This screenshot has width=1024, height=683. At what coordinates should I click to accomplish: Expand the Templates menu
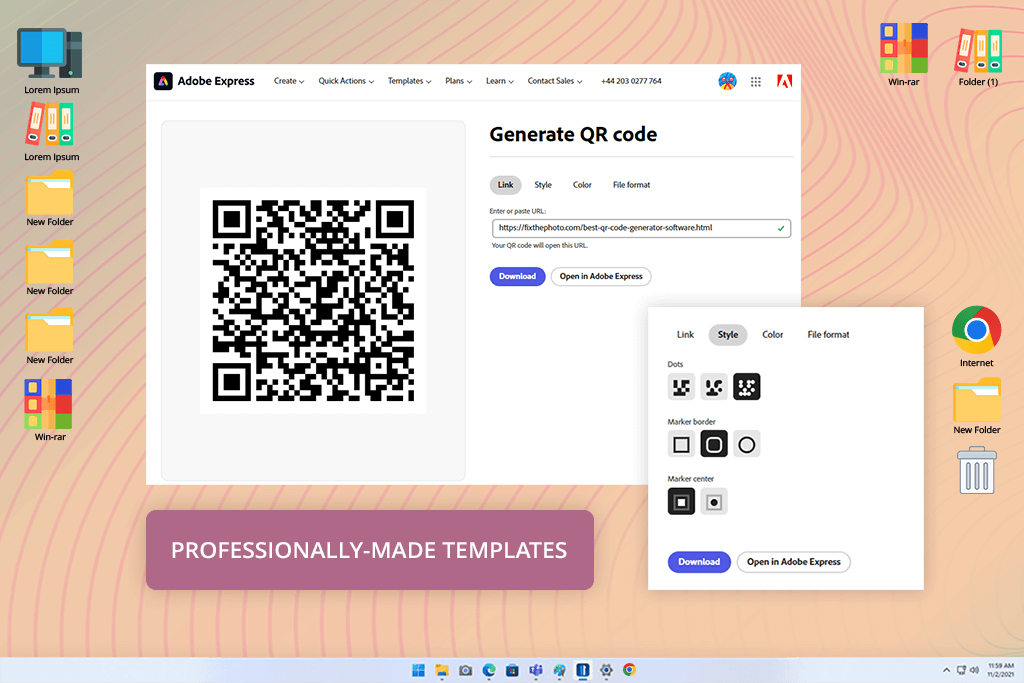409,81
